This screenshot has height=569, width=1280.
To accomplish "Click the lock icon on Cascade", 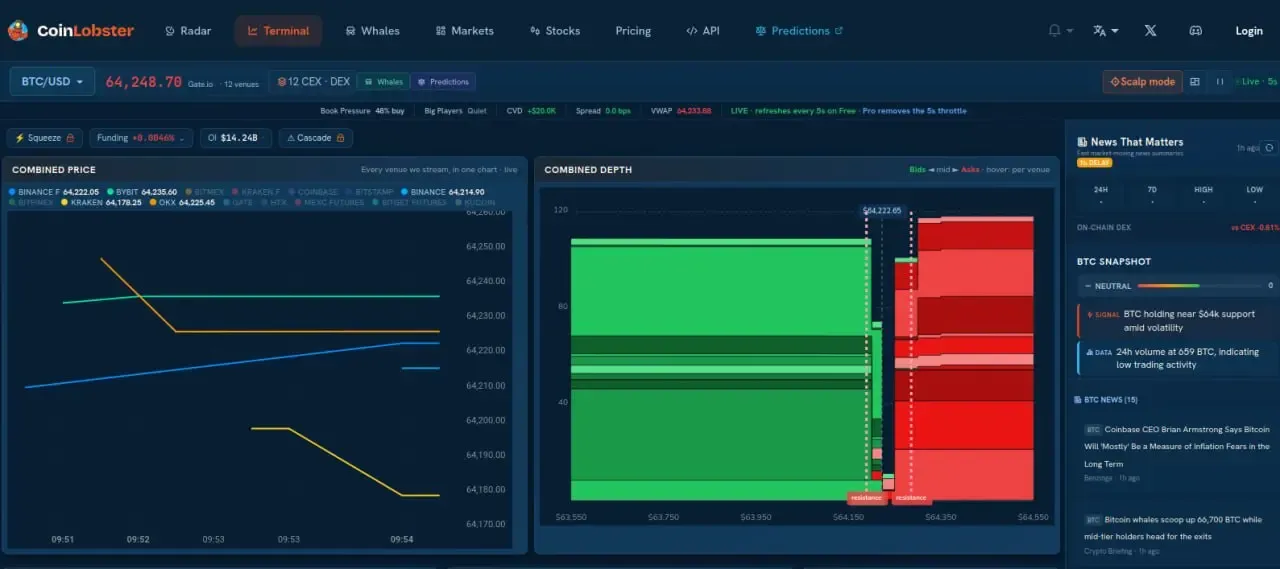I will (x=340, y=138).
